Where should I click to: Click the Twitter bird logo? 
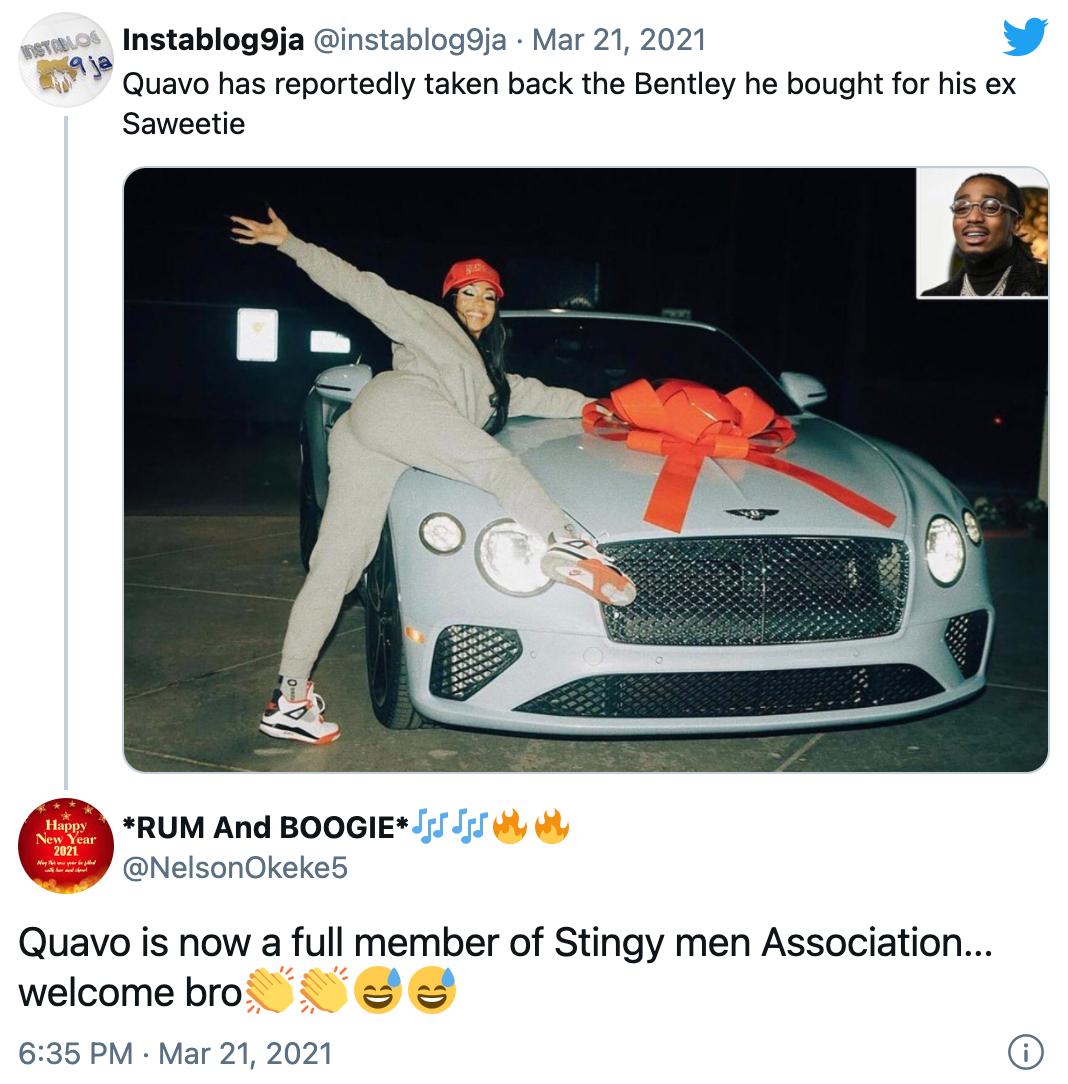(x=1025, y=37)
